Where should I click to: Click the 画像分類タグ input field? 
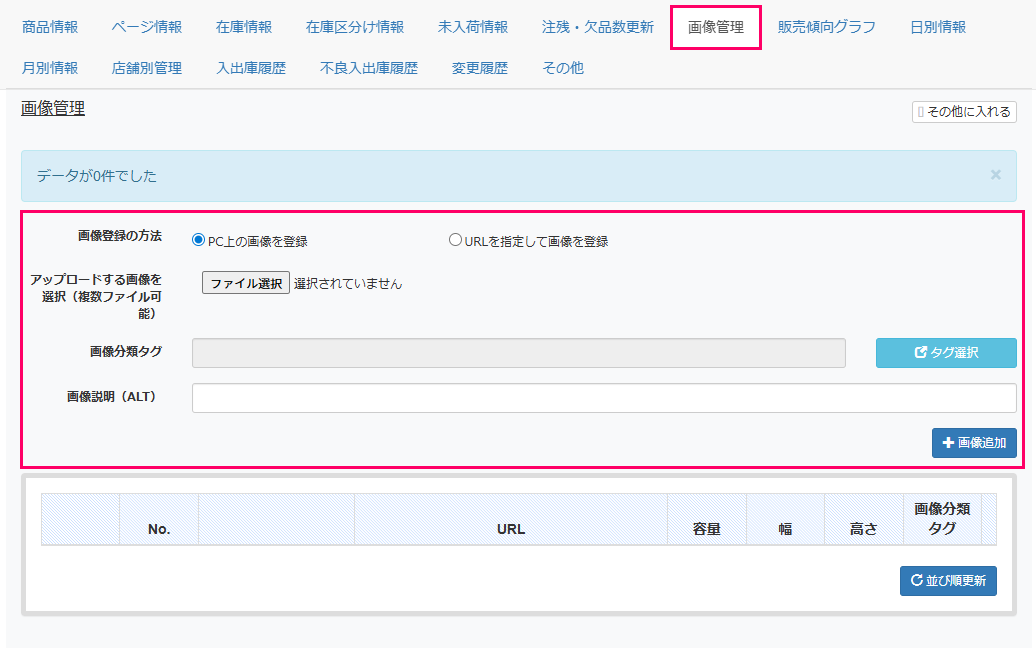click(x=518, y=353)
